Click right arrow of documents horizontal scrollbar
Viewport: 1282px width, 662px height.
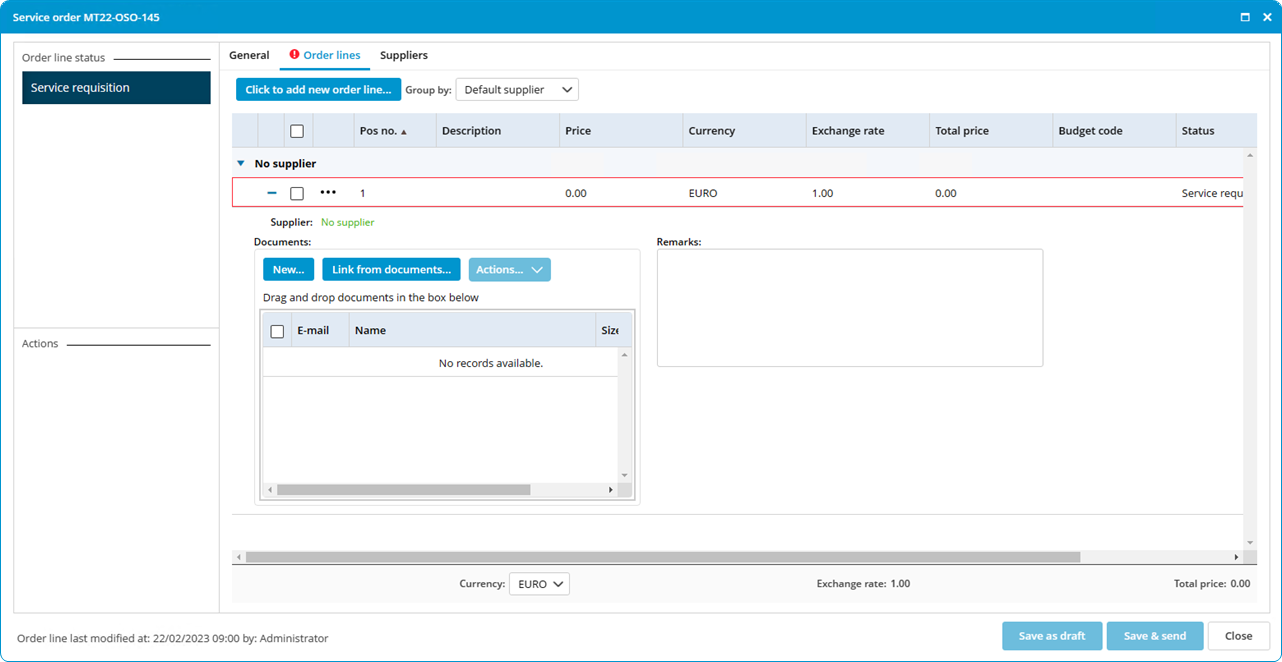click(x=611, y=490)
